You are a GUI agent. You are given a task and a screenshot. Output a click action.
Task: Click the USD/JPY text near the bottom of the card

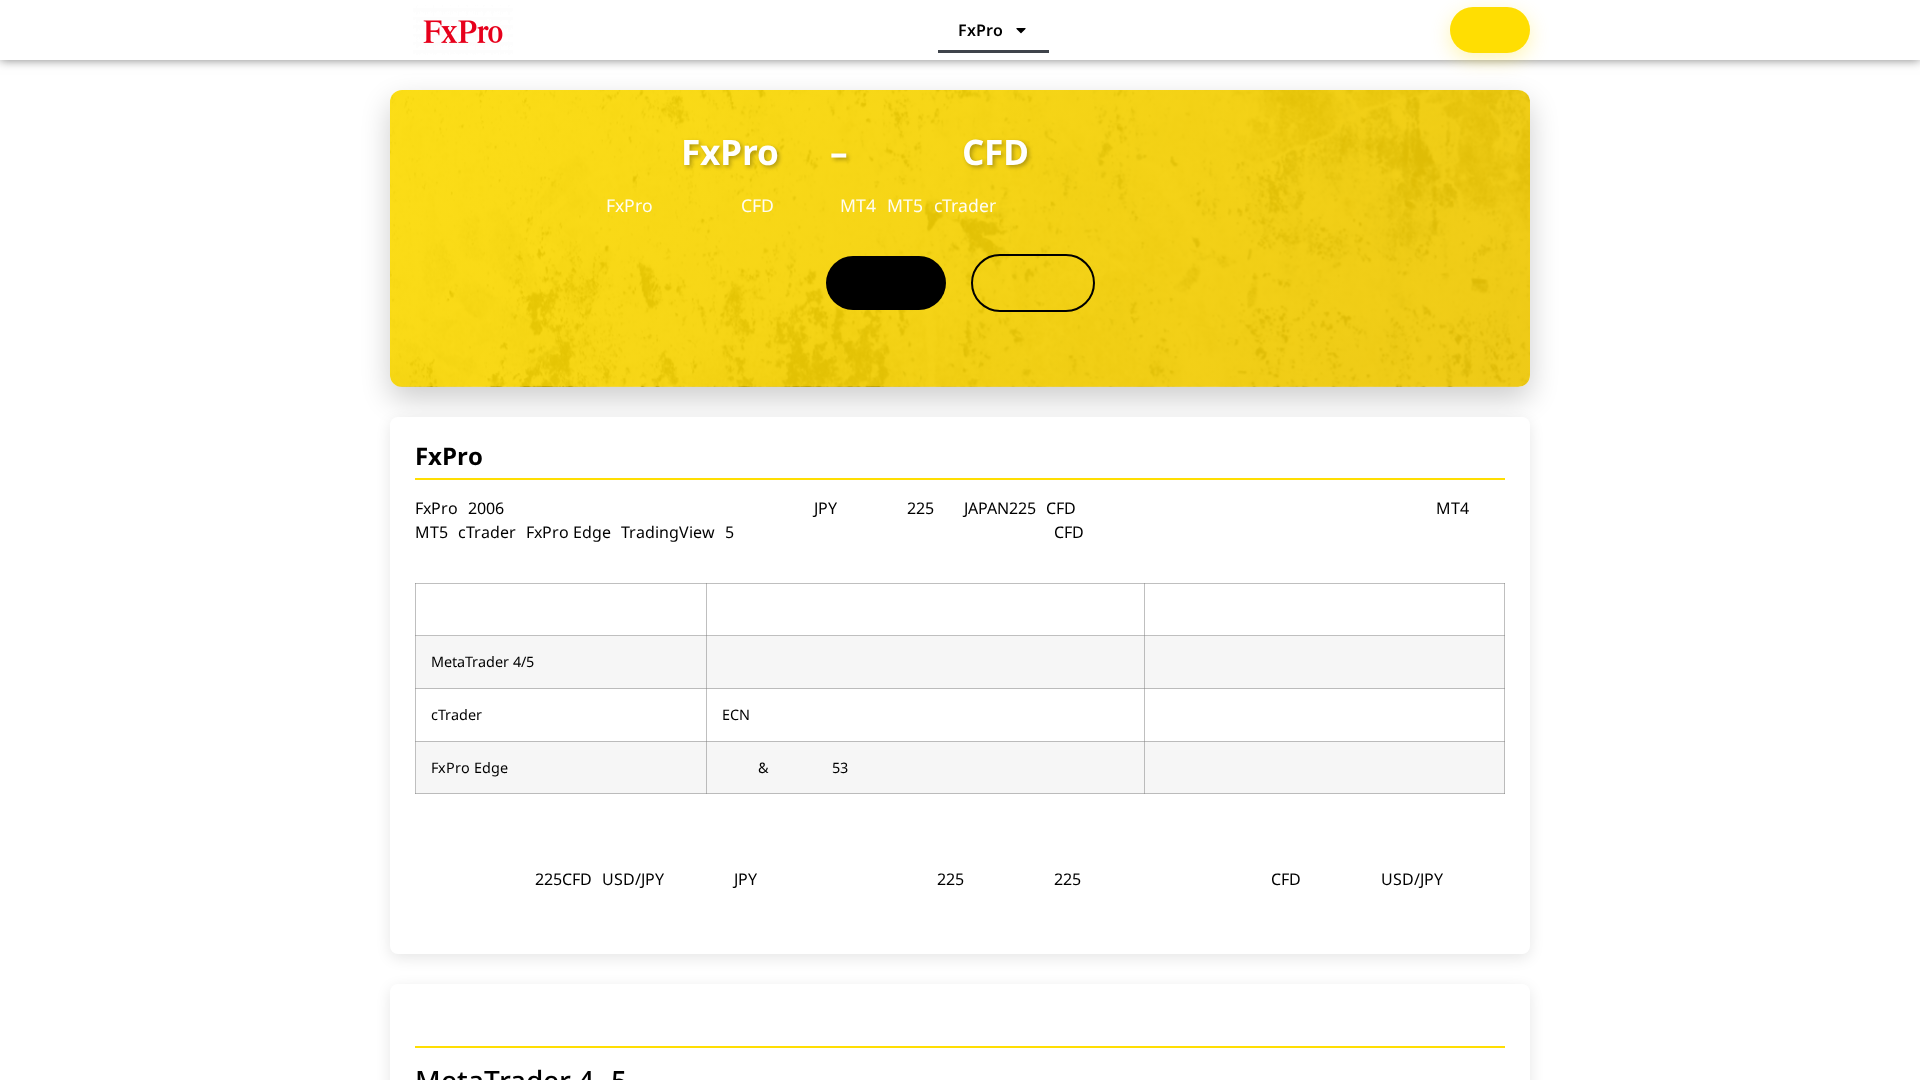1412,880
